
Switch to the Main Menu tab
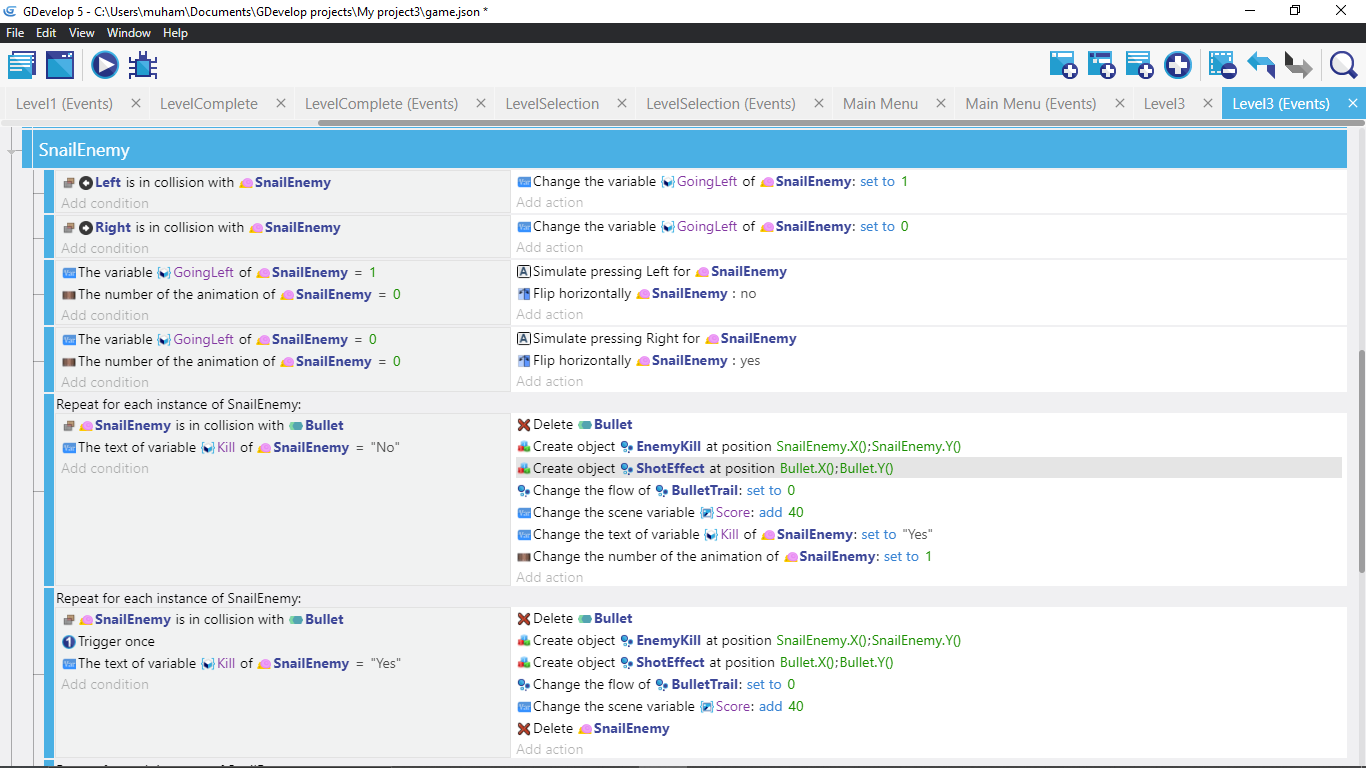coord(880,104)
